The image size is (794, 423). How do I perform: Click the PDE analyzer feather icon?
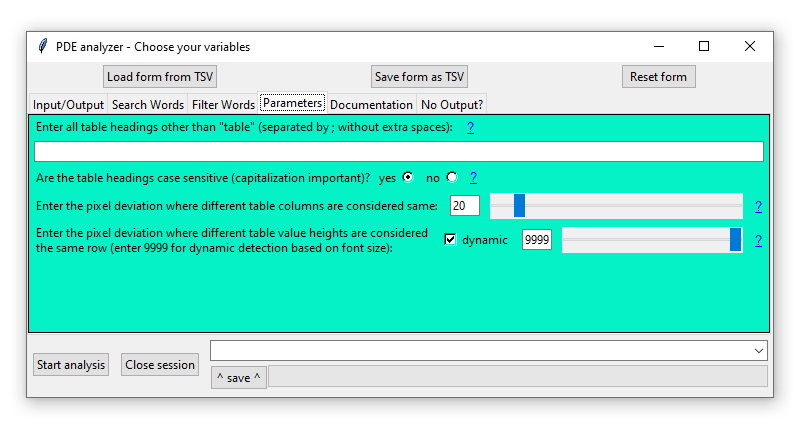pyautogui.click(x=42, y=46)
